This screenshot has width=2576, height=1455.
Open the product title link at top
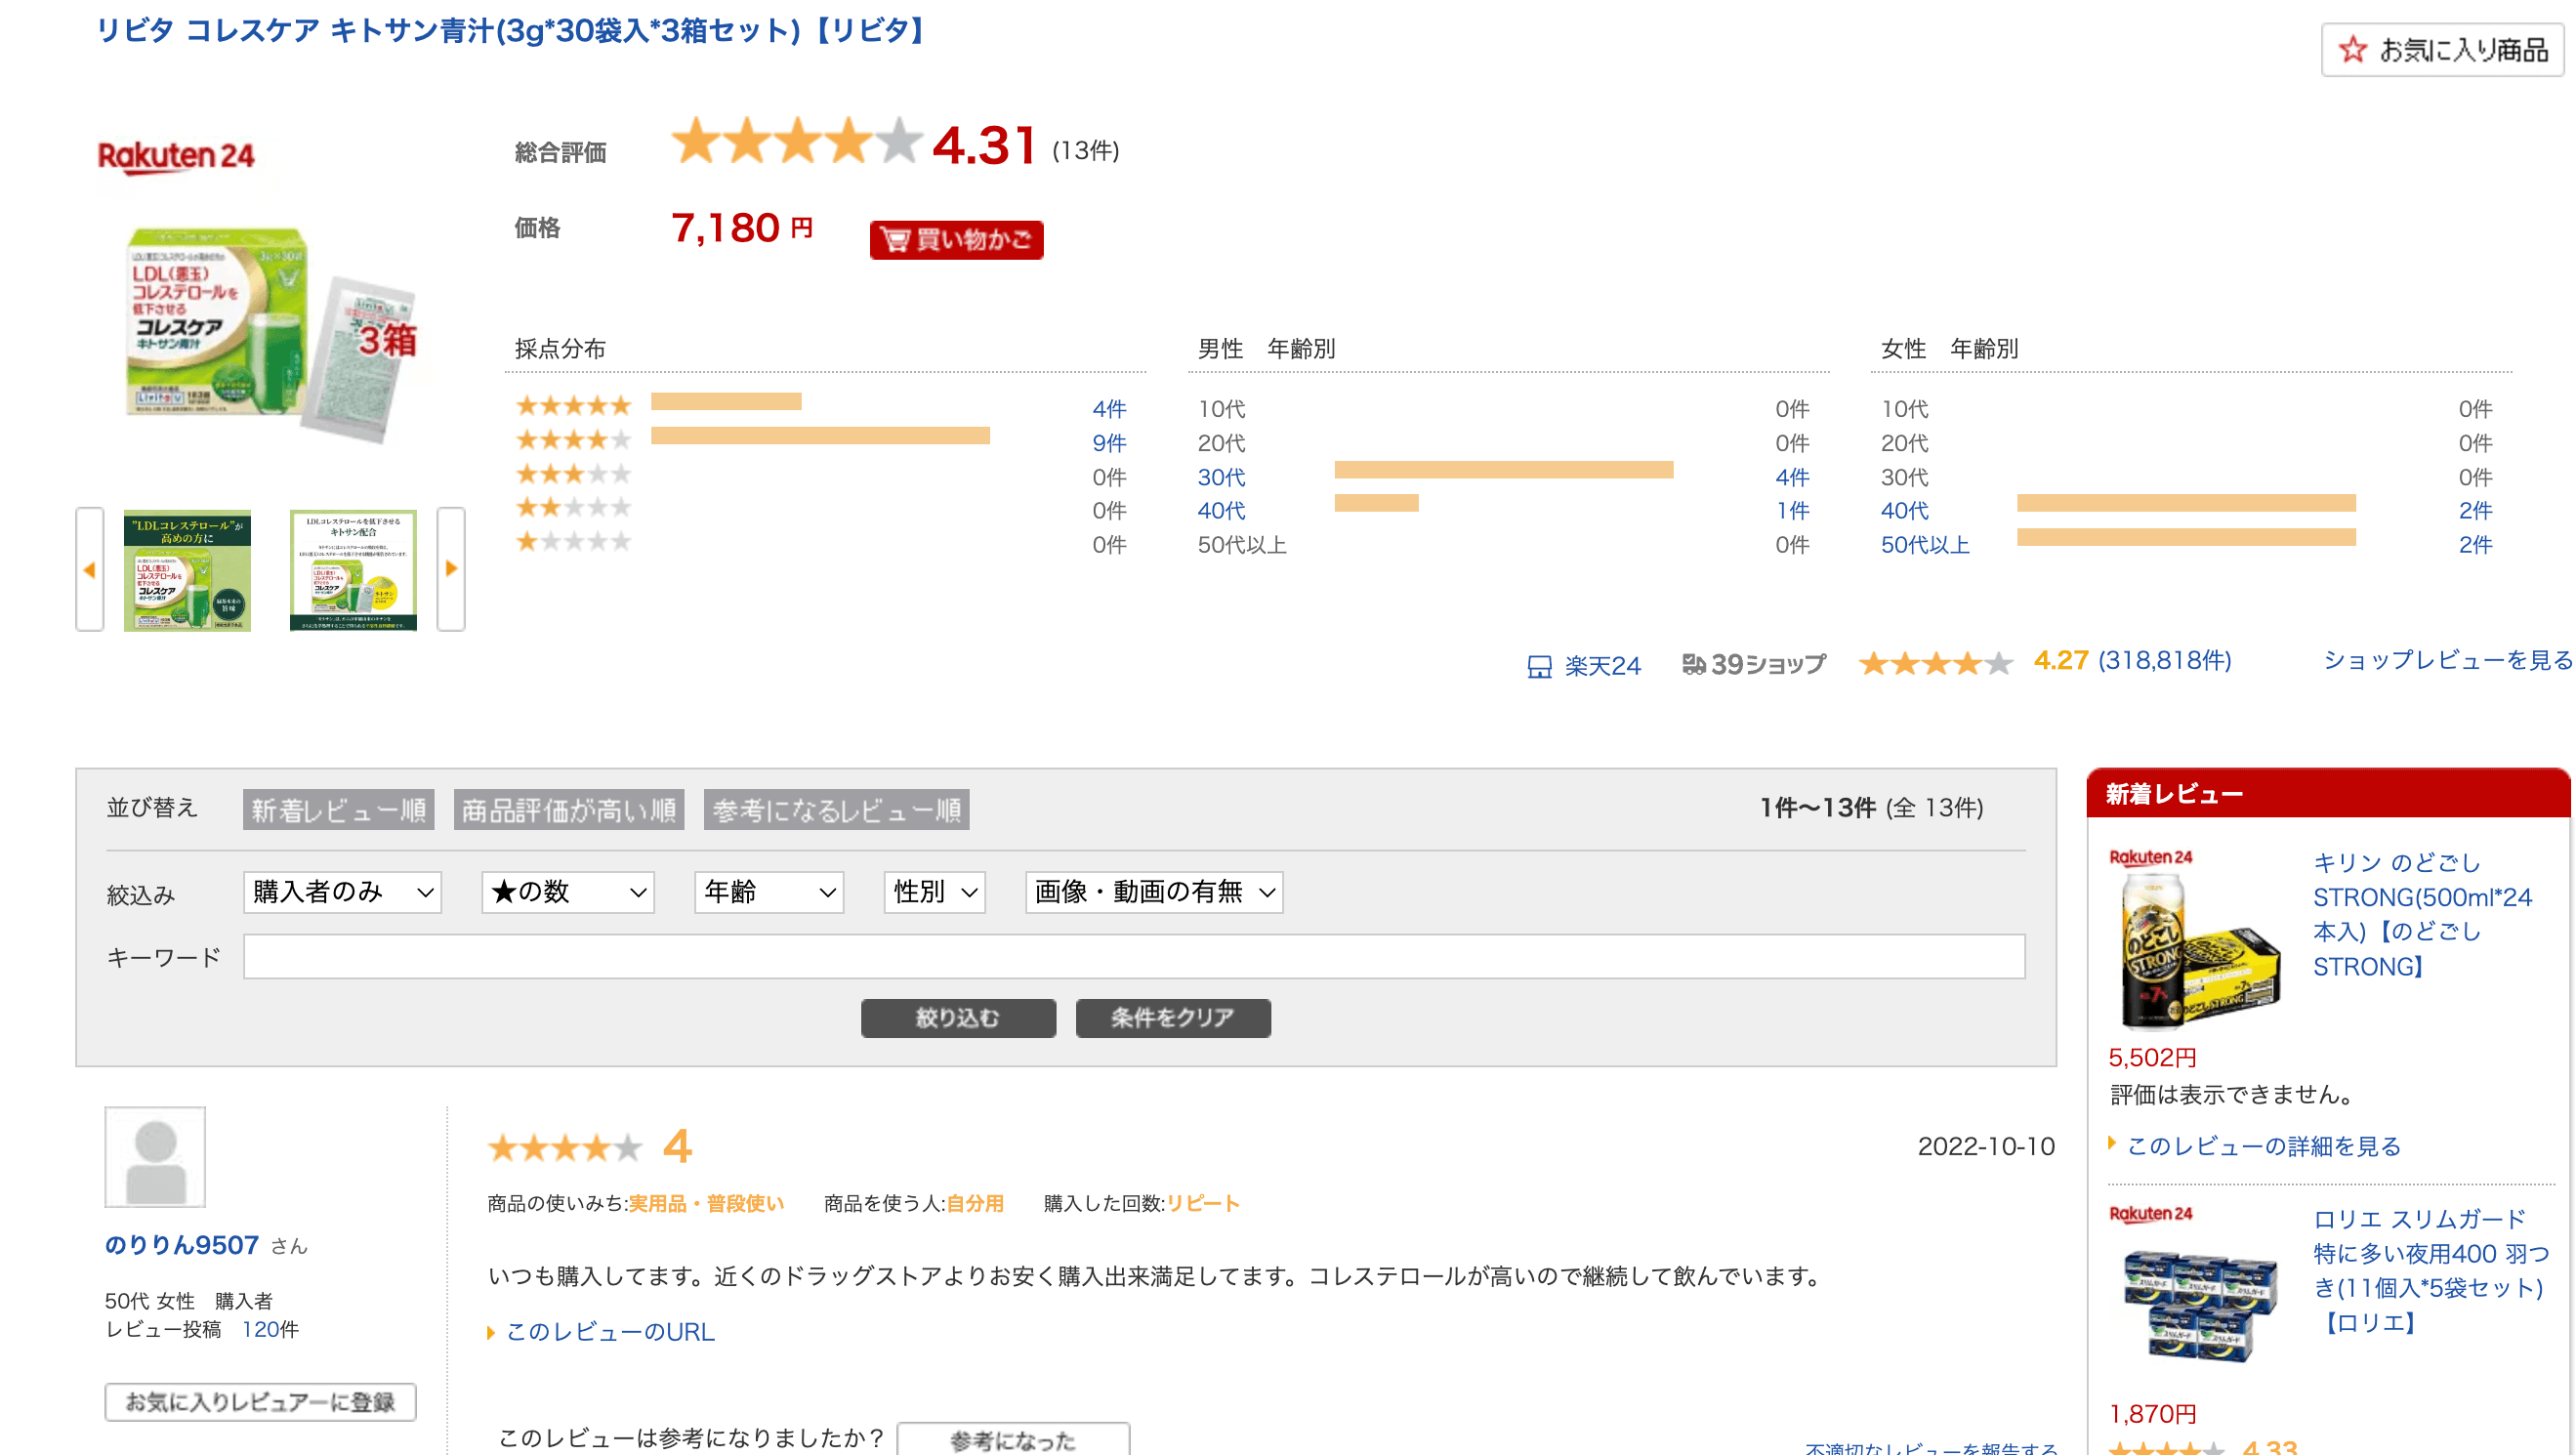[509, 30]
